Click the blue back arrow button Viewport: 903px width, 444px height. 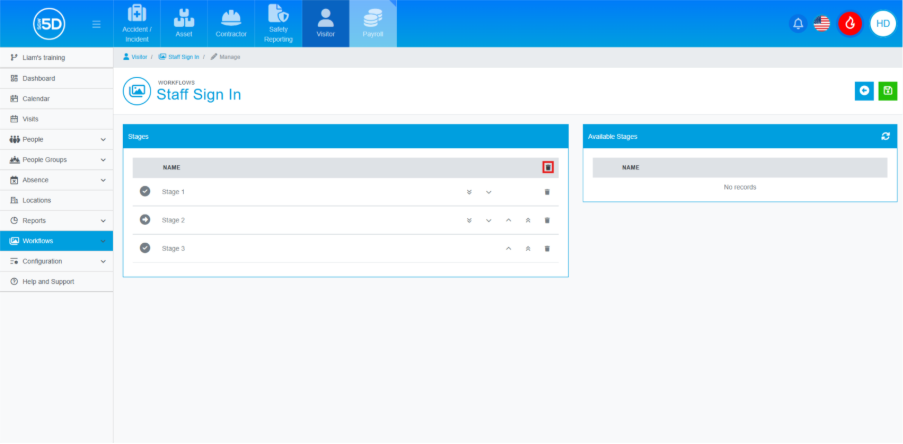point(864,91)
